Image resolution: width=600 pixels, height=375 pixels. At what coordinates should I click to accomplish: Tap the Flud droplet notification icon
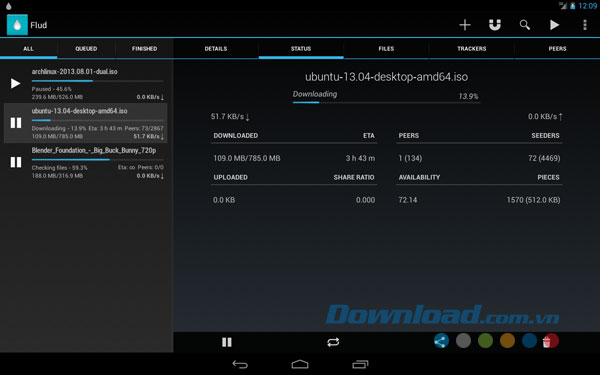[9, 6]
